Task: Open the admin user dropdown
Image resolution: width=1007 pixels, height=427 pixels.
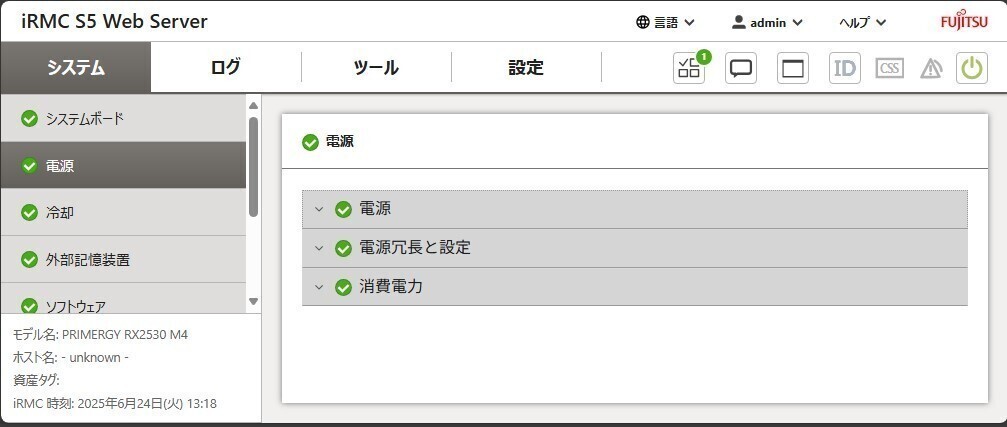Action: pyautogui.click(x=767, y=22)
